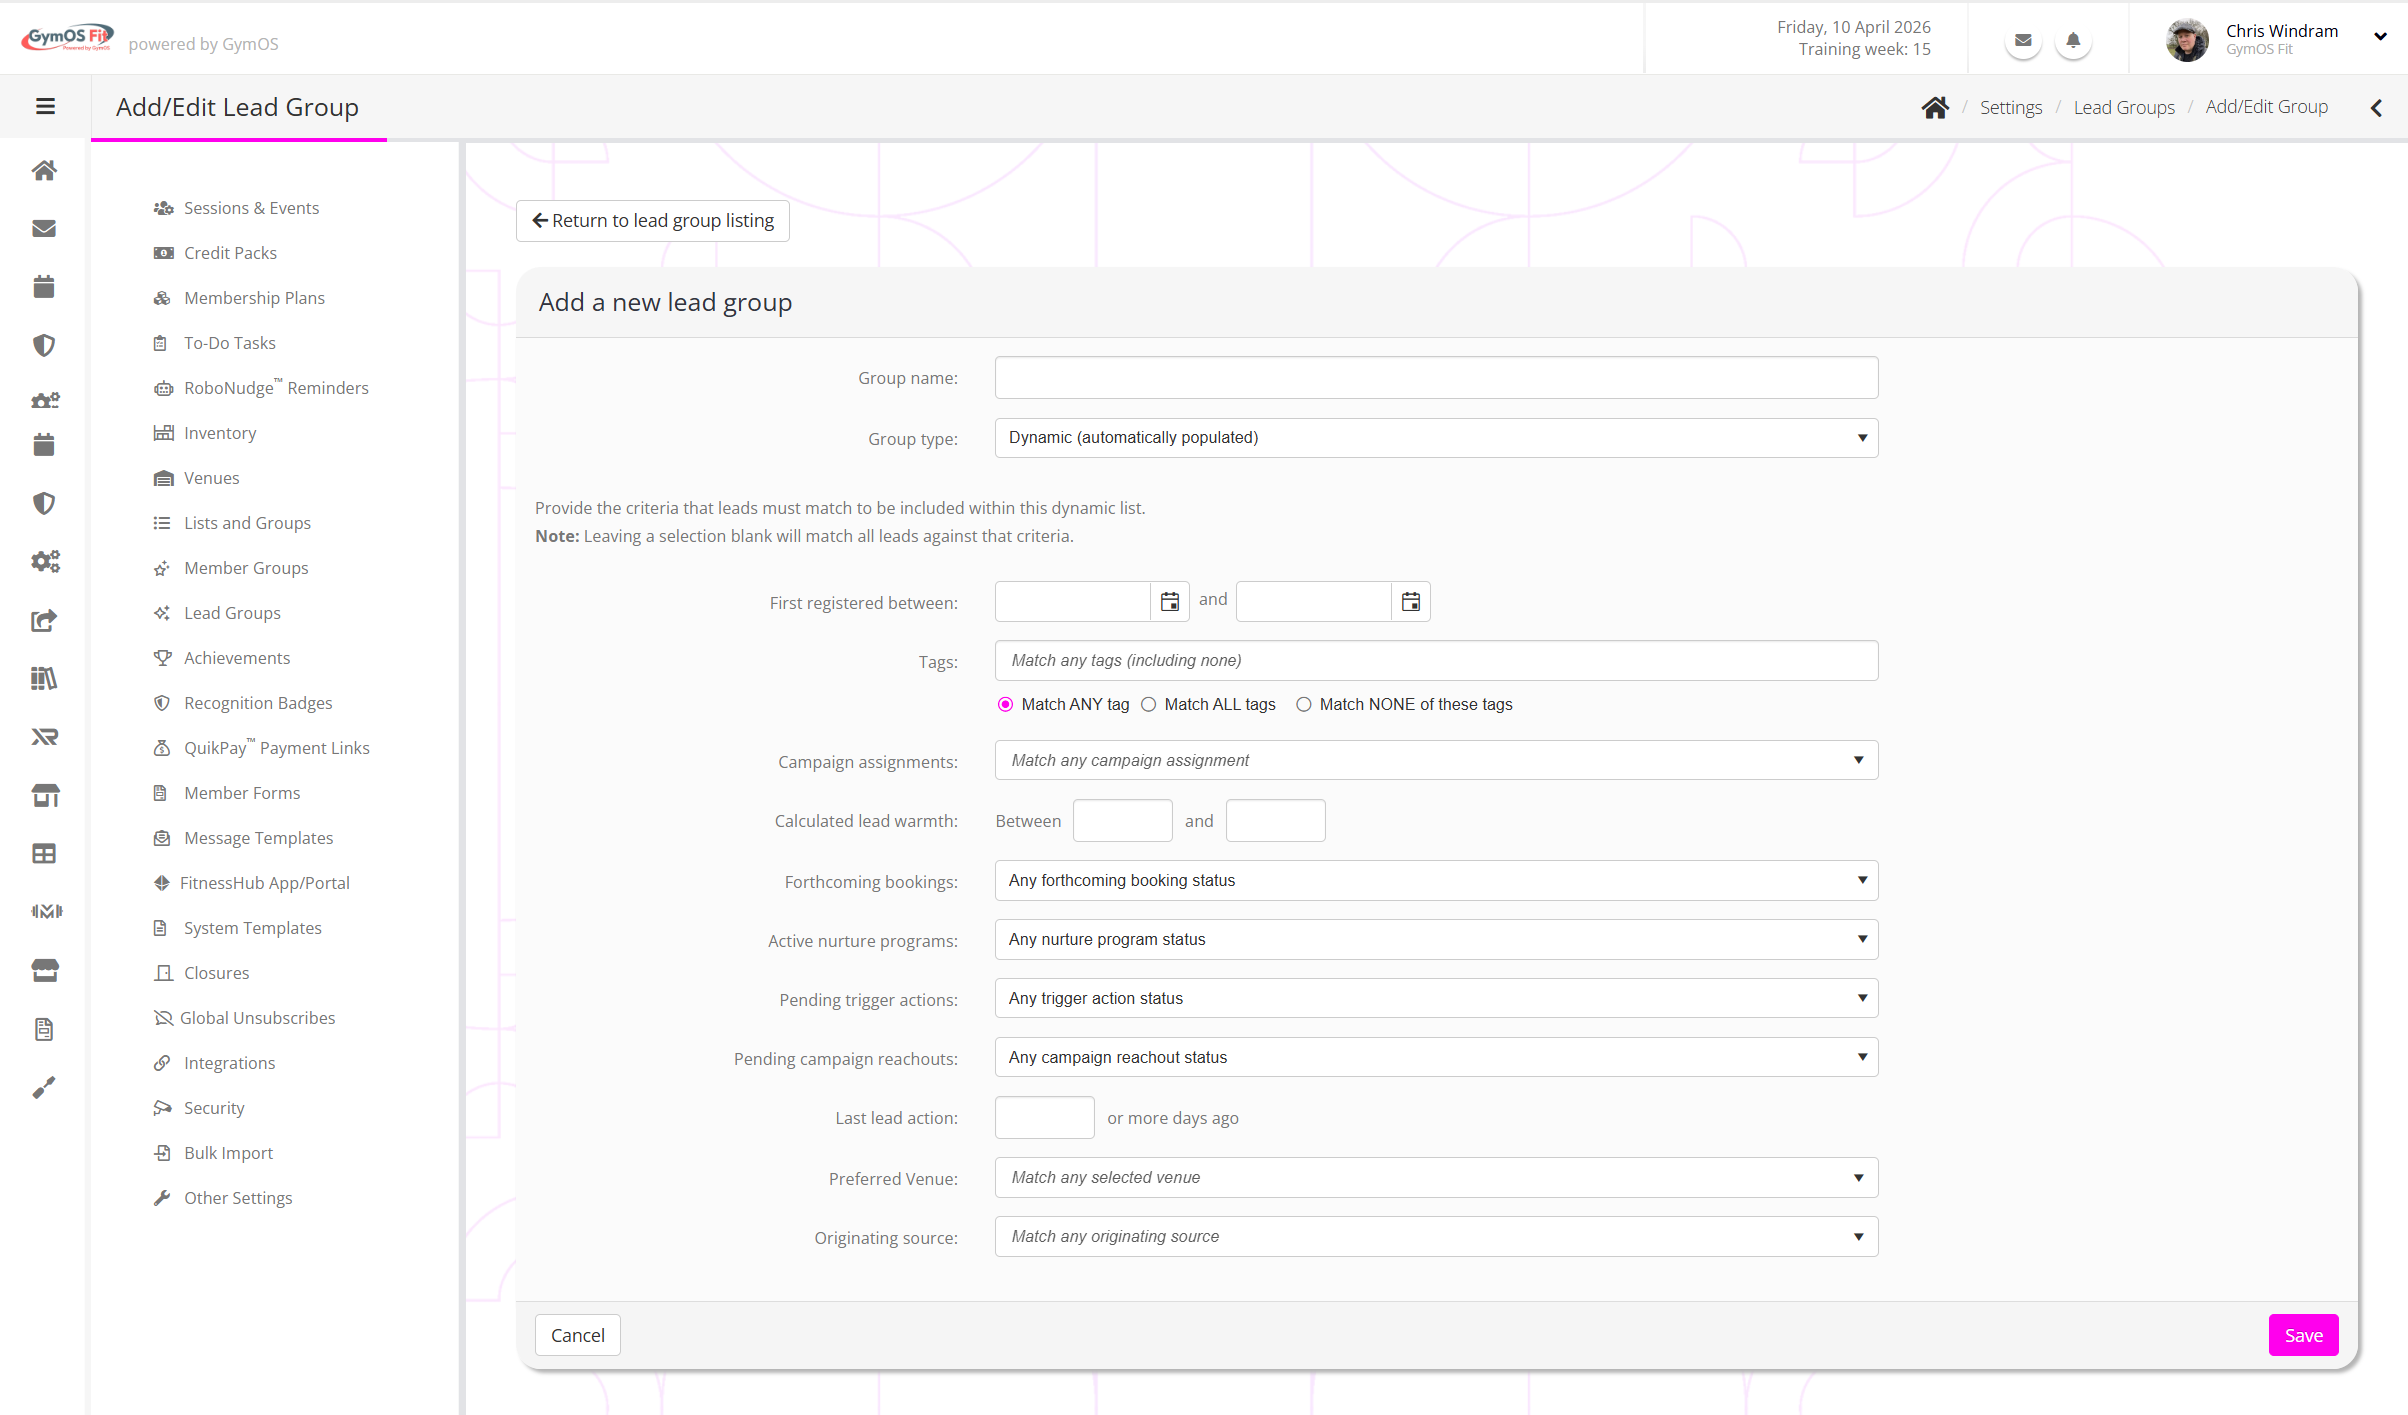Open the messages envelope icon in header
This screenshot has height=1415, width=2408.
[2023, 41]
